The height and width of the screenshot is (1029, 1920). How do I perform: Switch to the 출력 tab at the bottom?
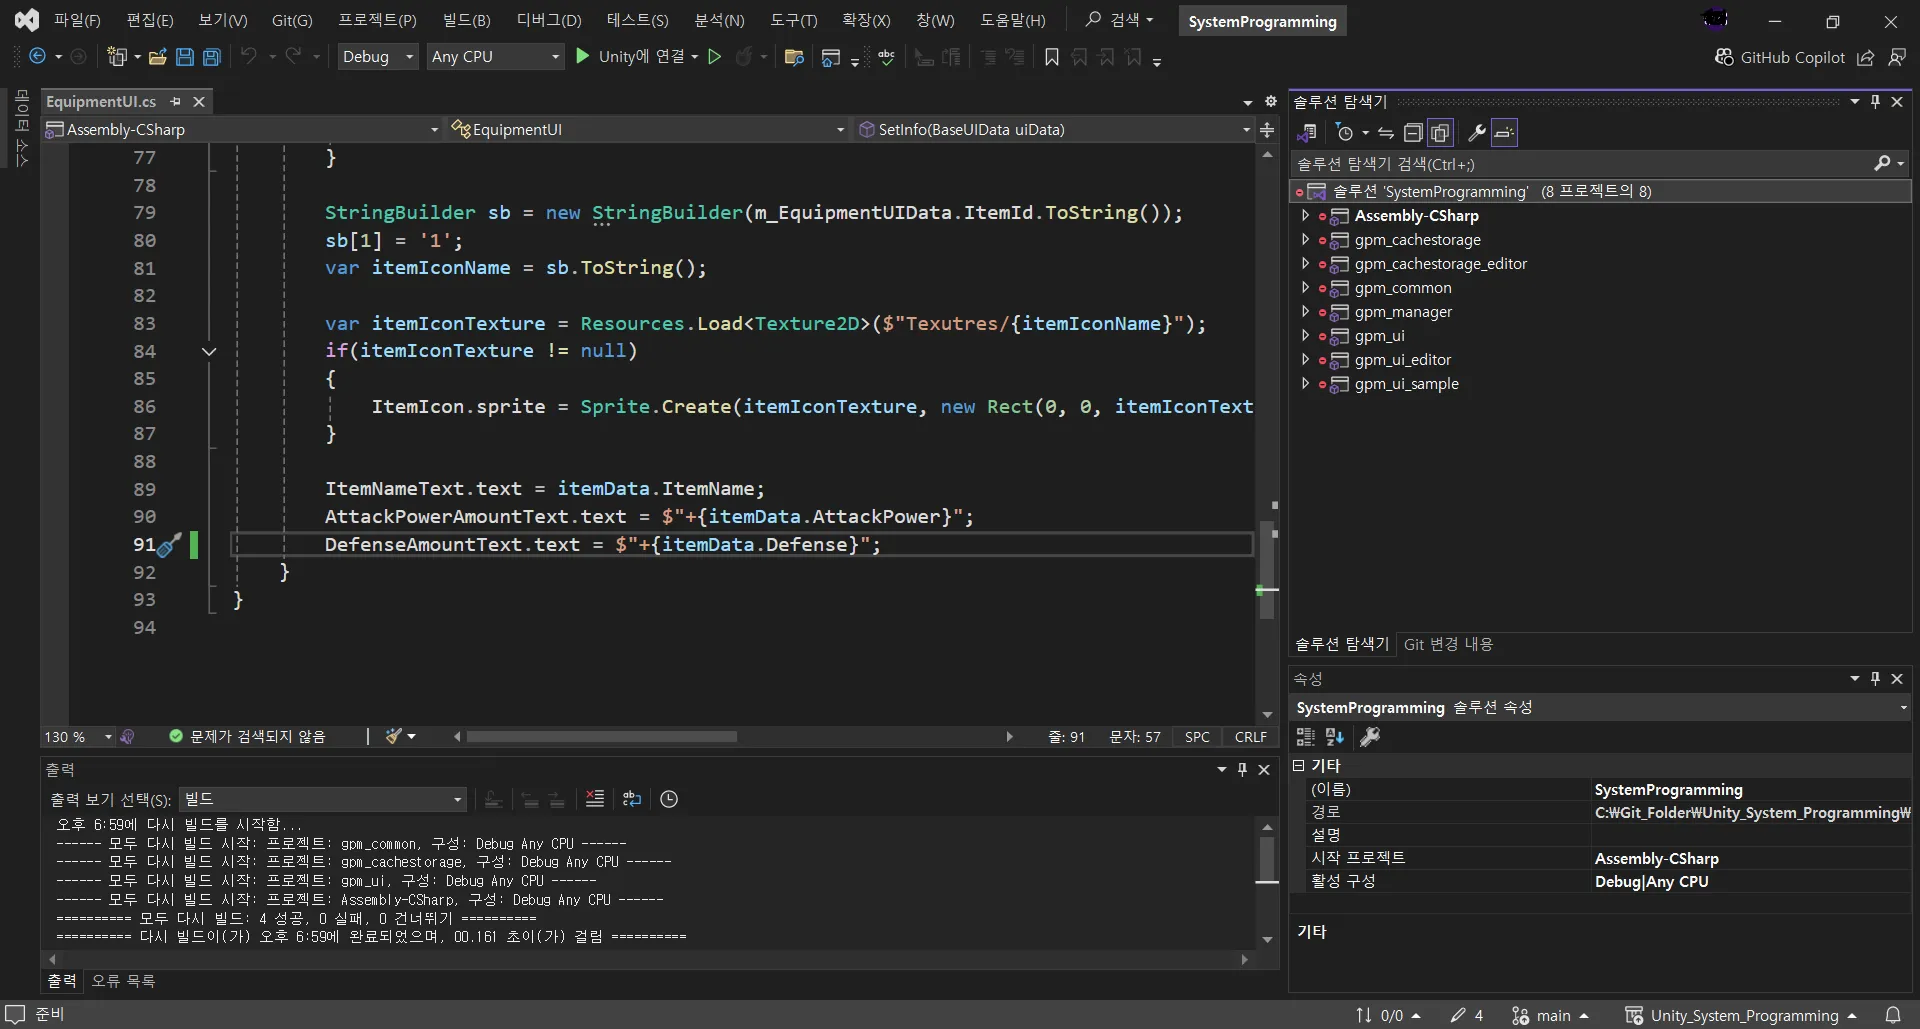coord(61,981)
